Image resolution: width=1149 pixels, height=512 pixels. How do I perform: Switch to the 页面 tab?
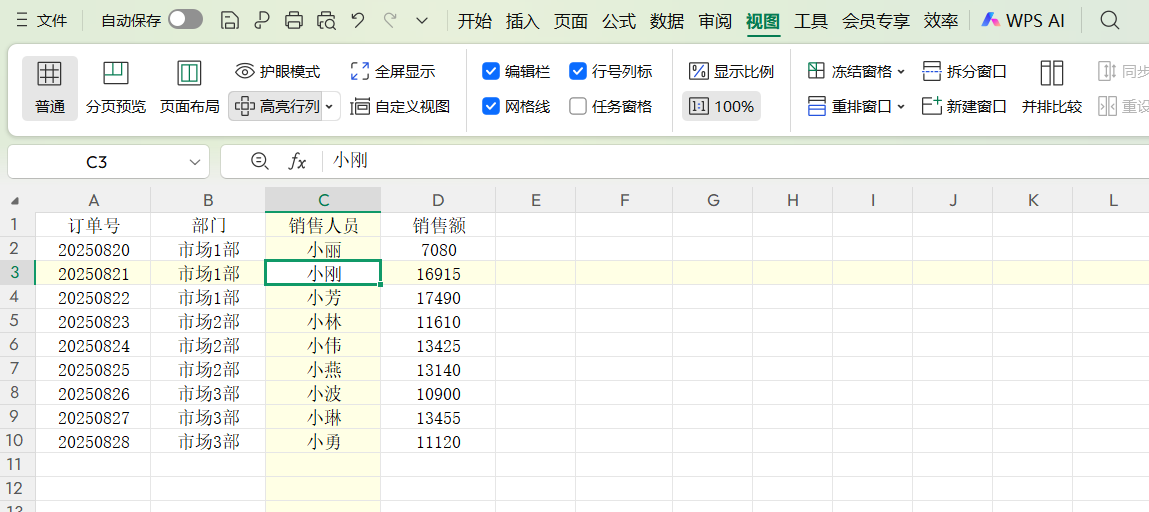click(x=571, y=21)
